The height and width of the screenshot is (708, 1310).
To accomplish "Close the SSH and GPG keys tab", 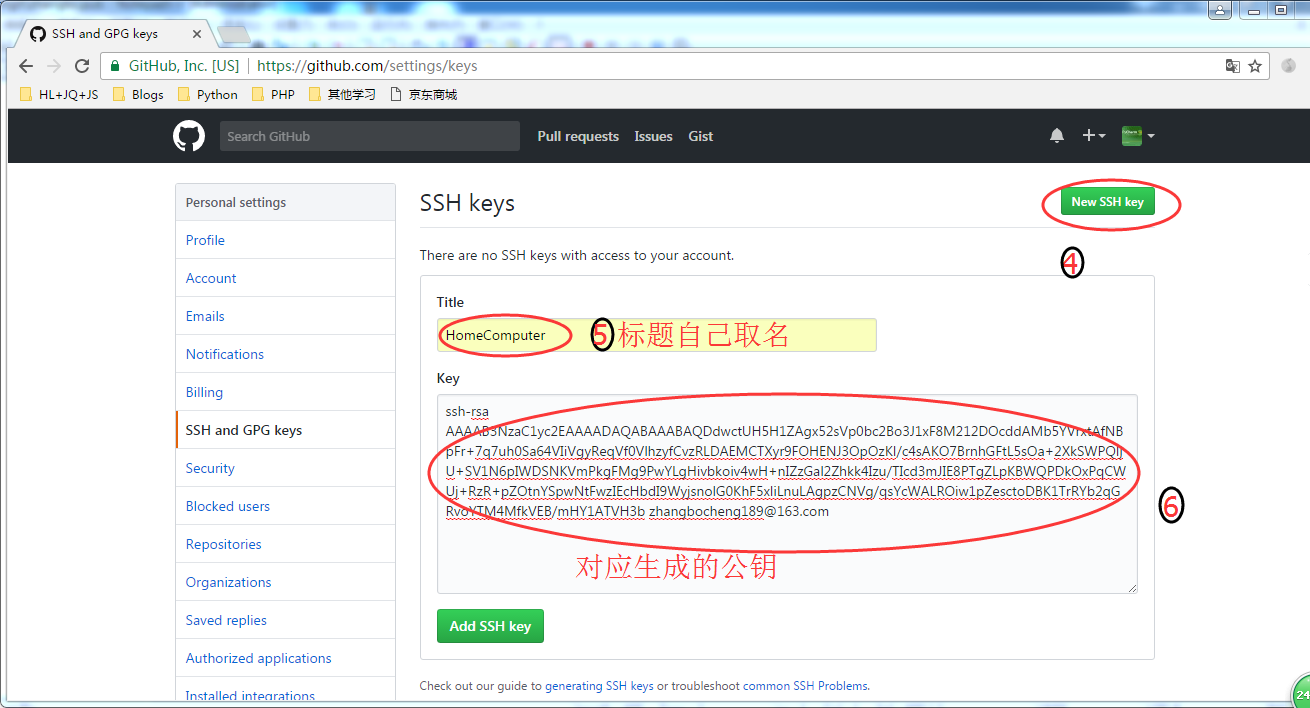I will (x=197, y=33).
